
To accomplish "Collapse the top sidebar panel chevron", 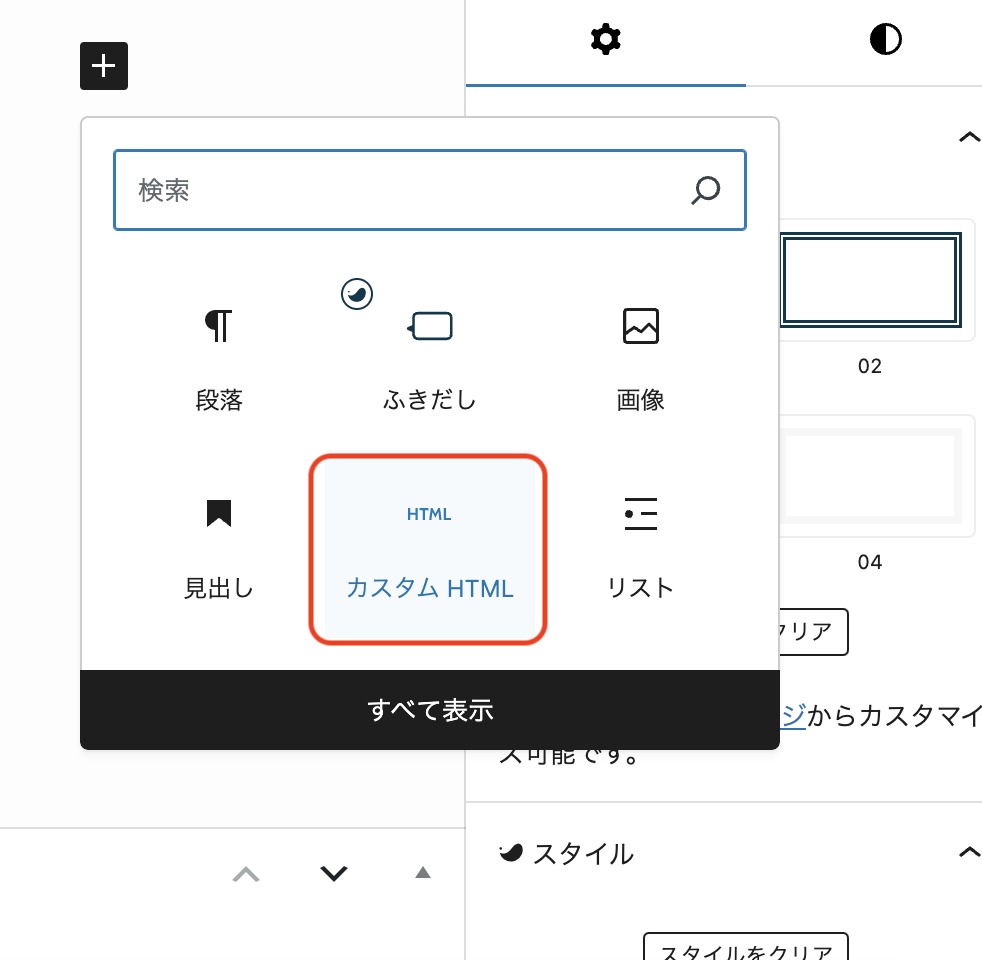I will tap(969, 137).
